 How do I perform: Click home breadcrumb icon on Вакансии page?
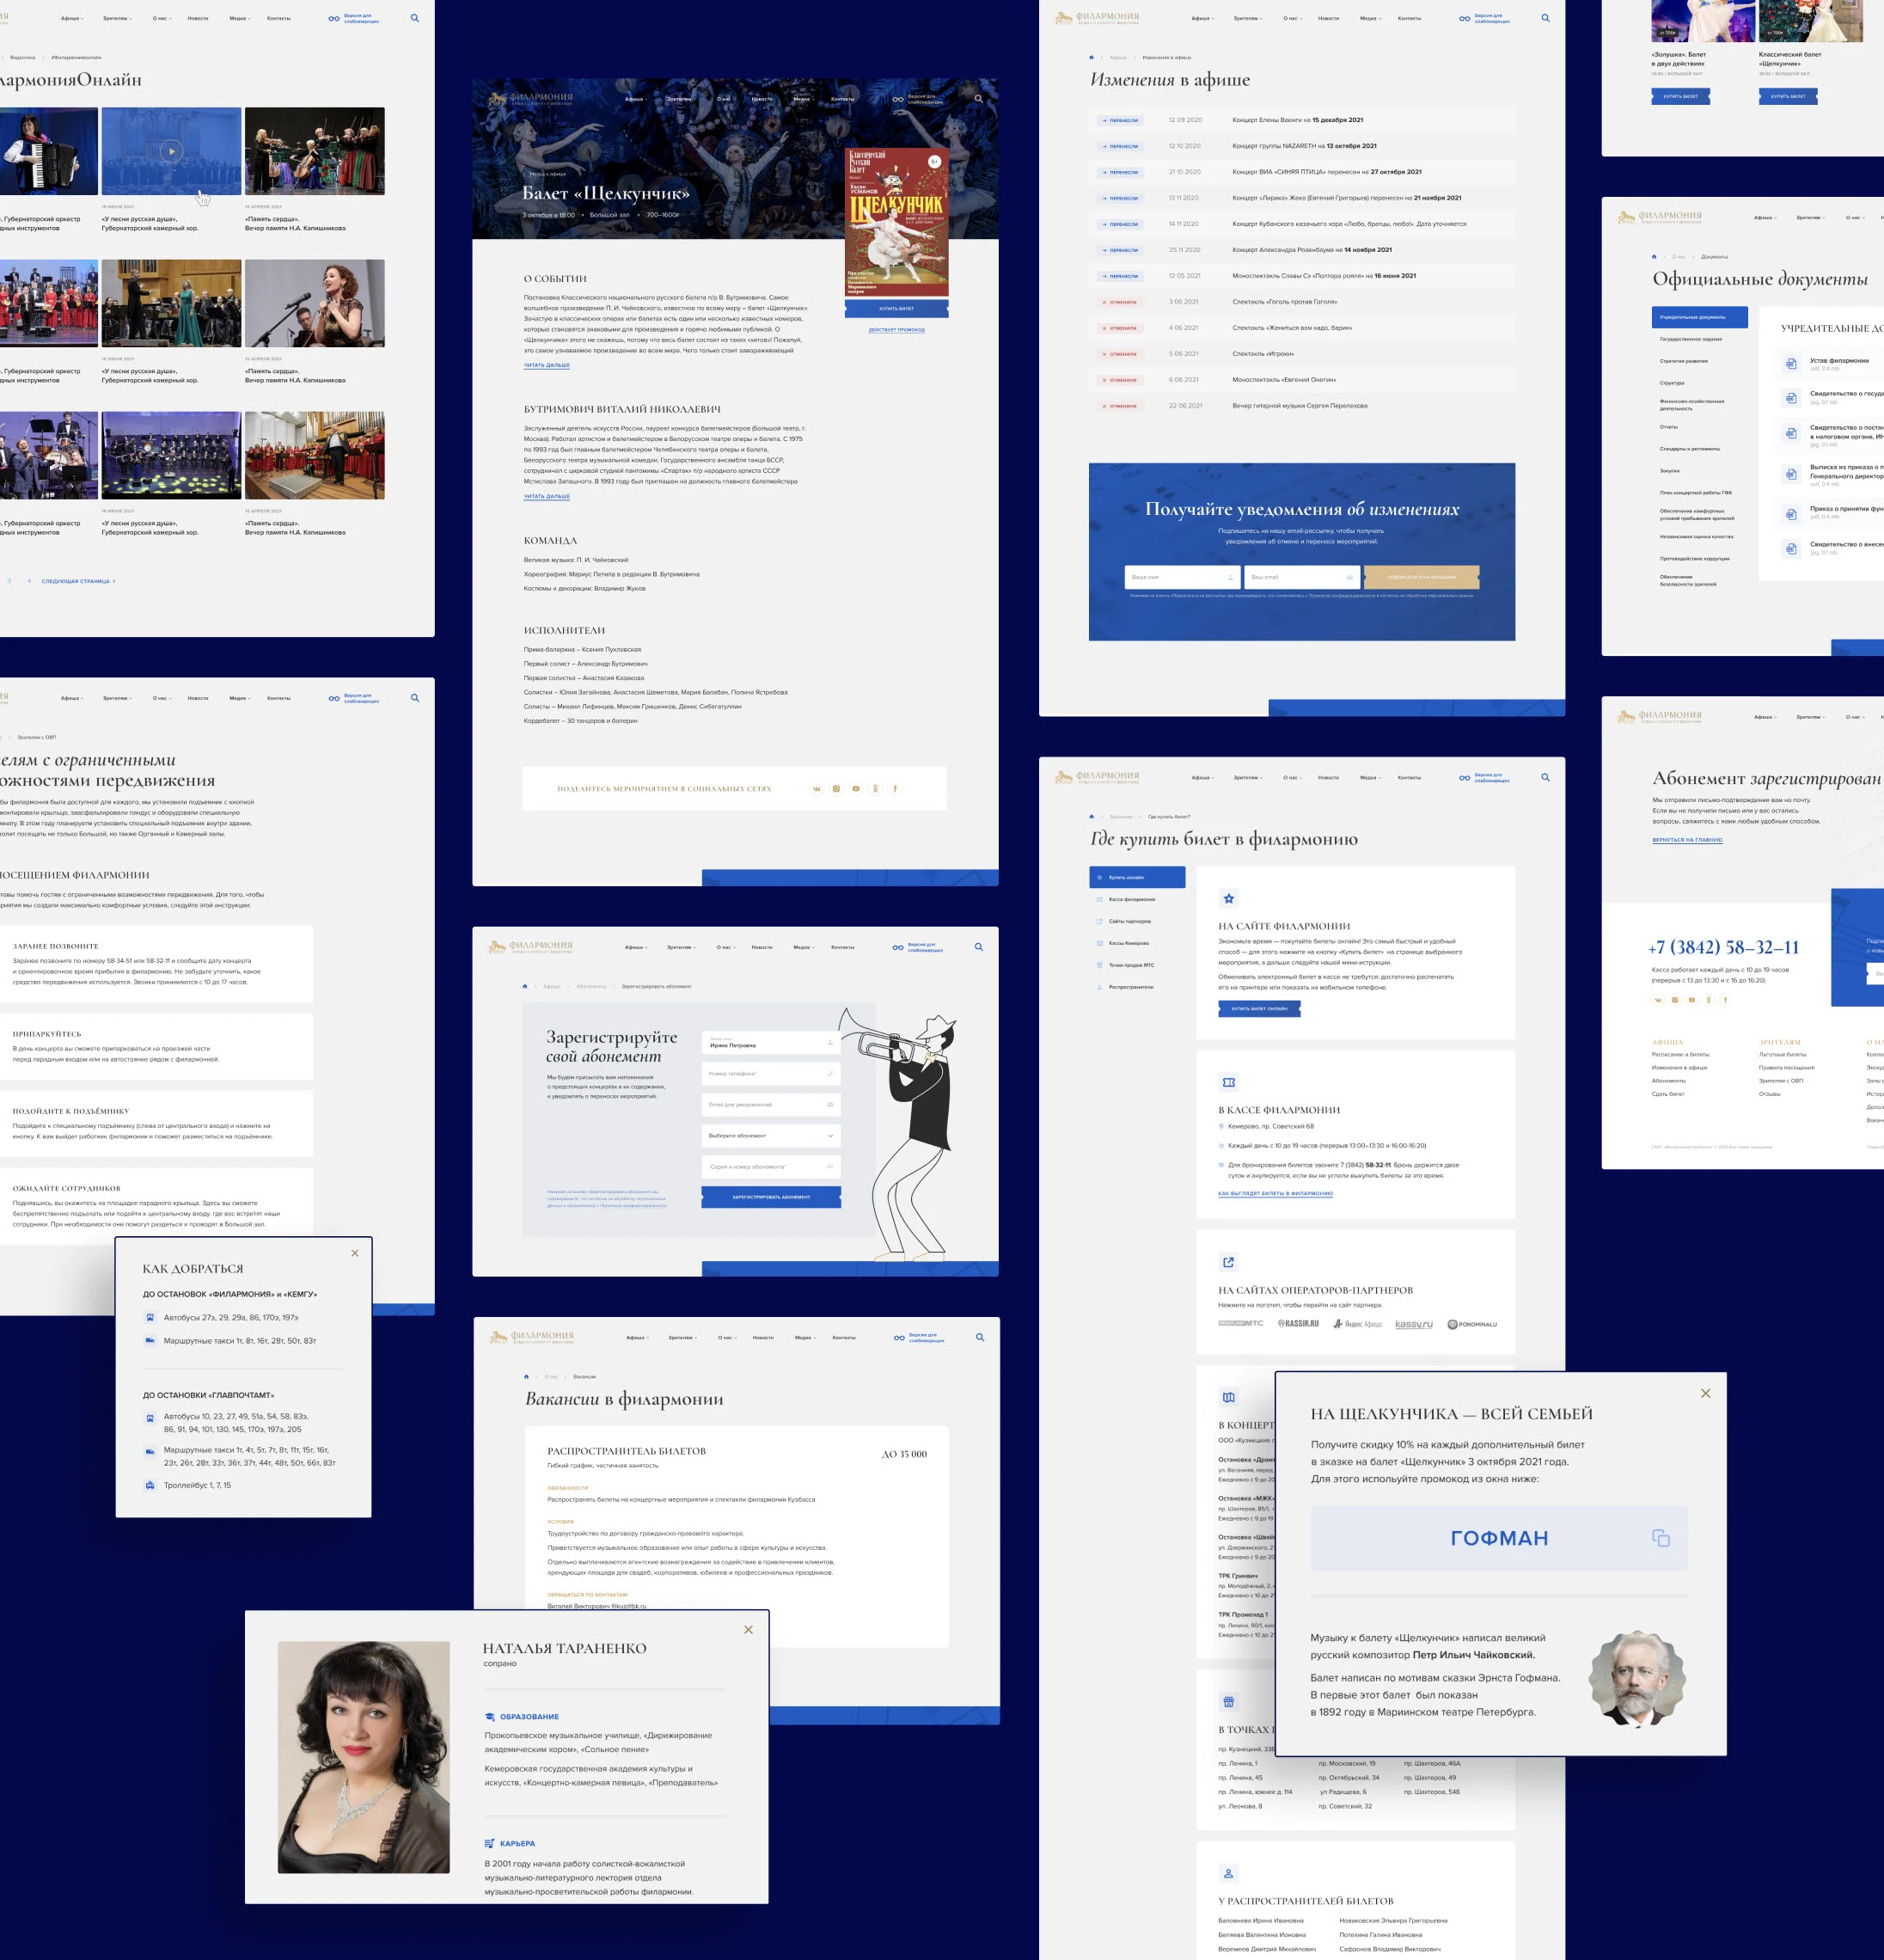click(x=526, y=1377)
